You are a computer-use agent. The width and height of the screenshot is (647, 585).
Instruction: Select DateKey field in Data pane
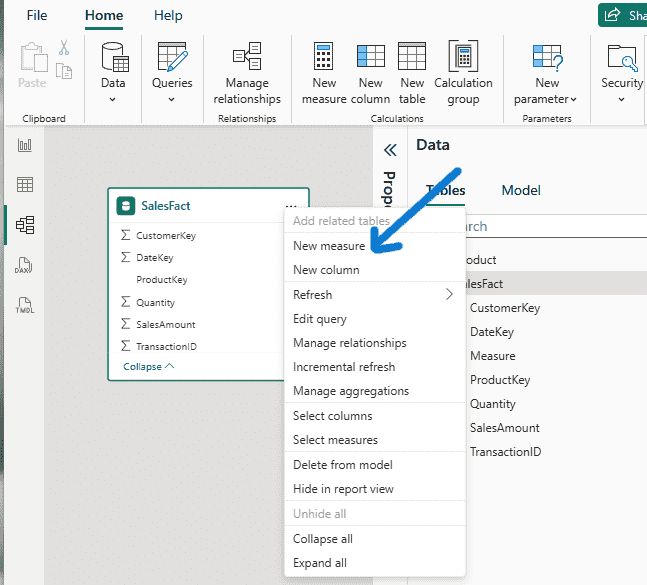click(x=491, y=332)
